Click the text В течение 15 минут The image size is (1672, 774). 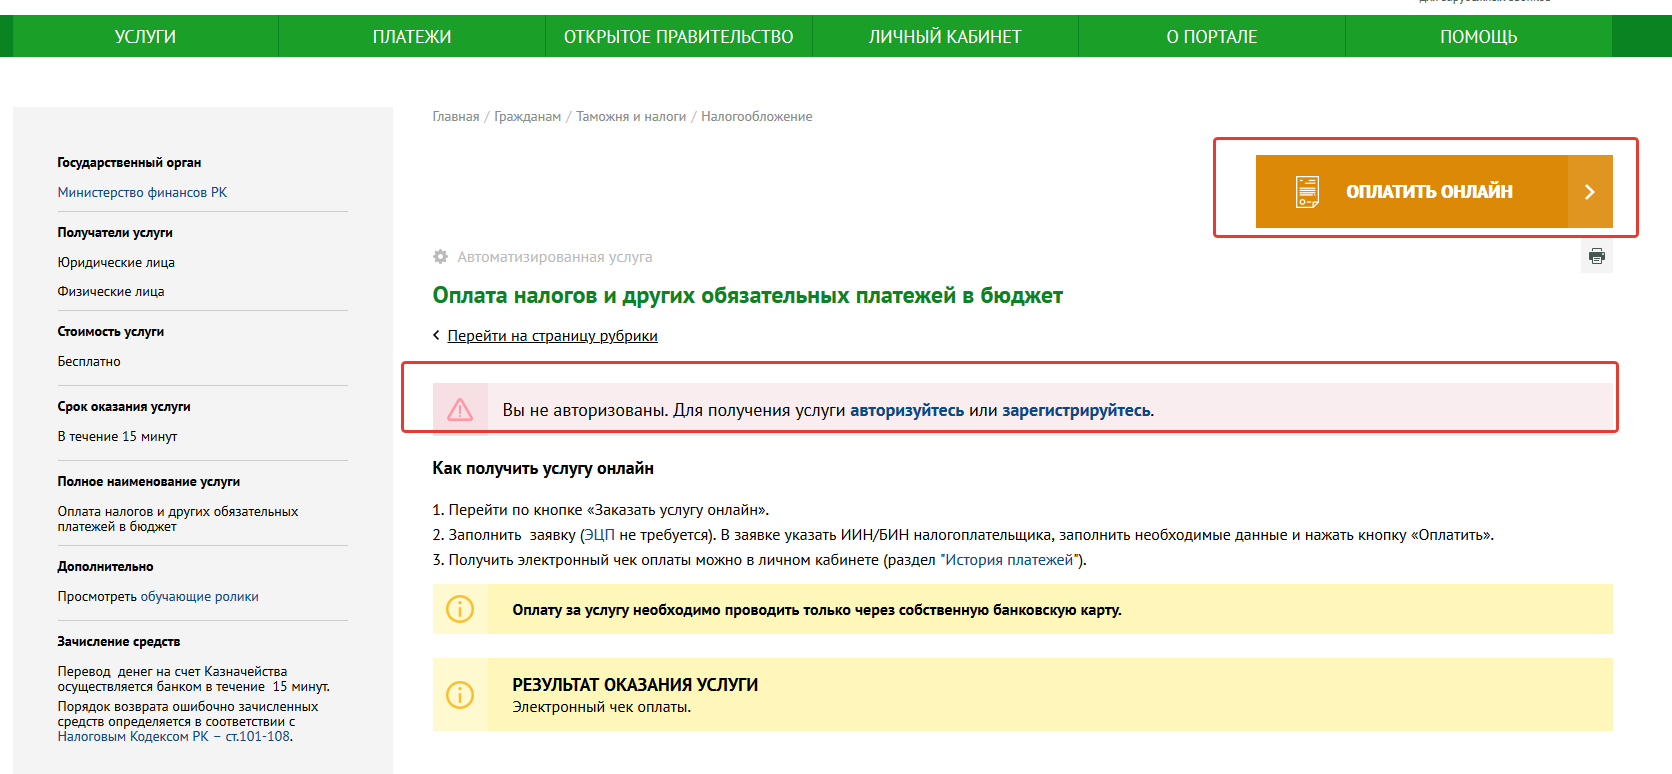pyautogui.click(x=117, y=437)
